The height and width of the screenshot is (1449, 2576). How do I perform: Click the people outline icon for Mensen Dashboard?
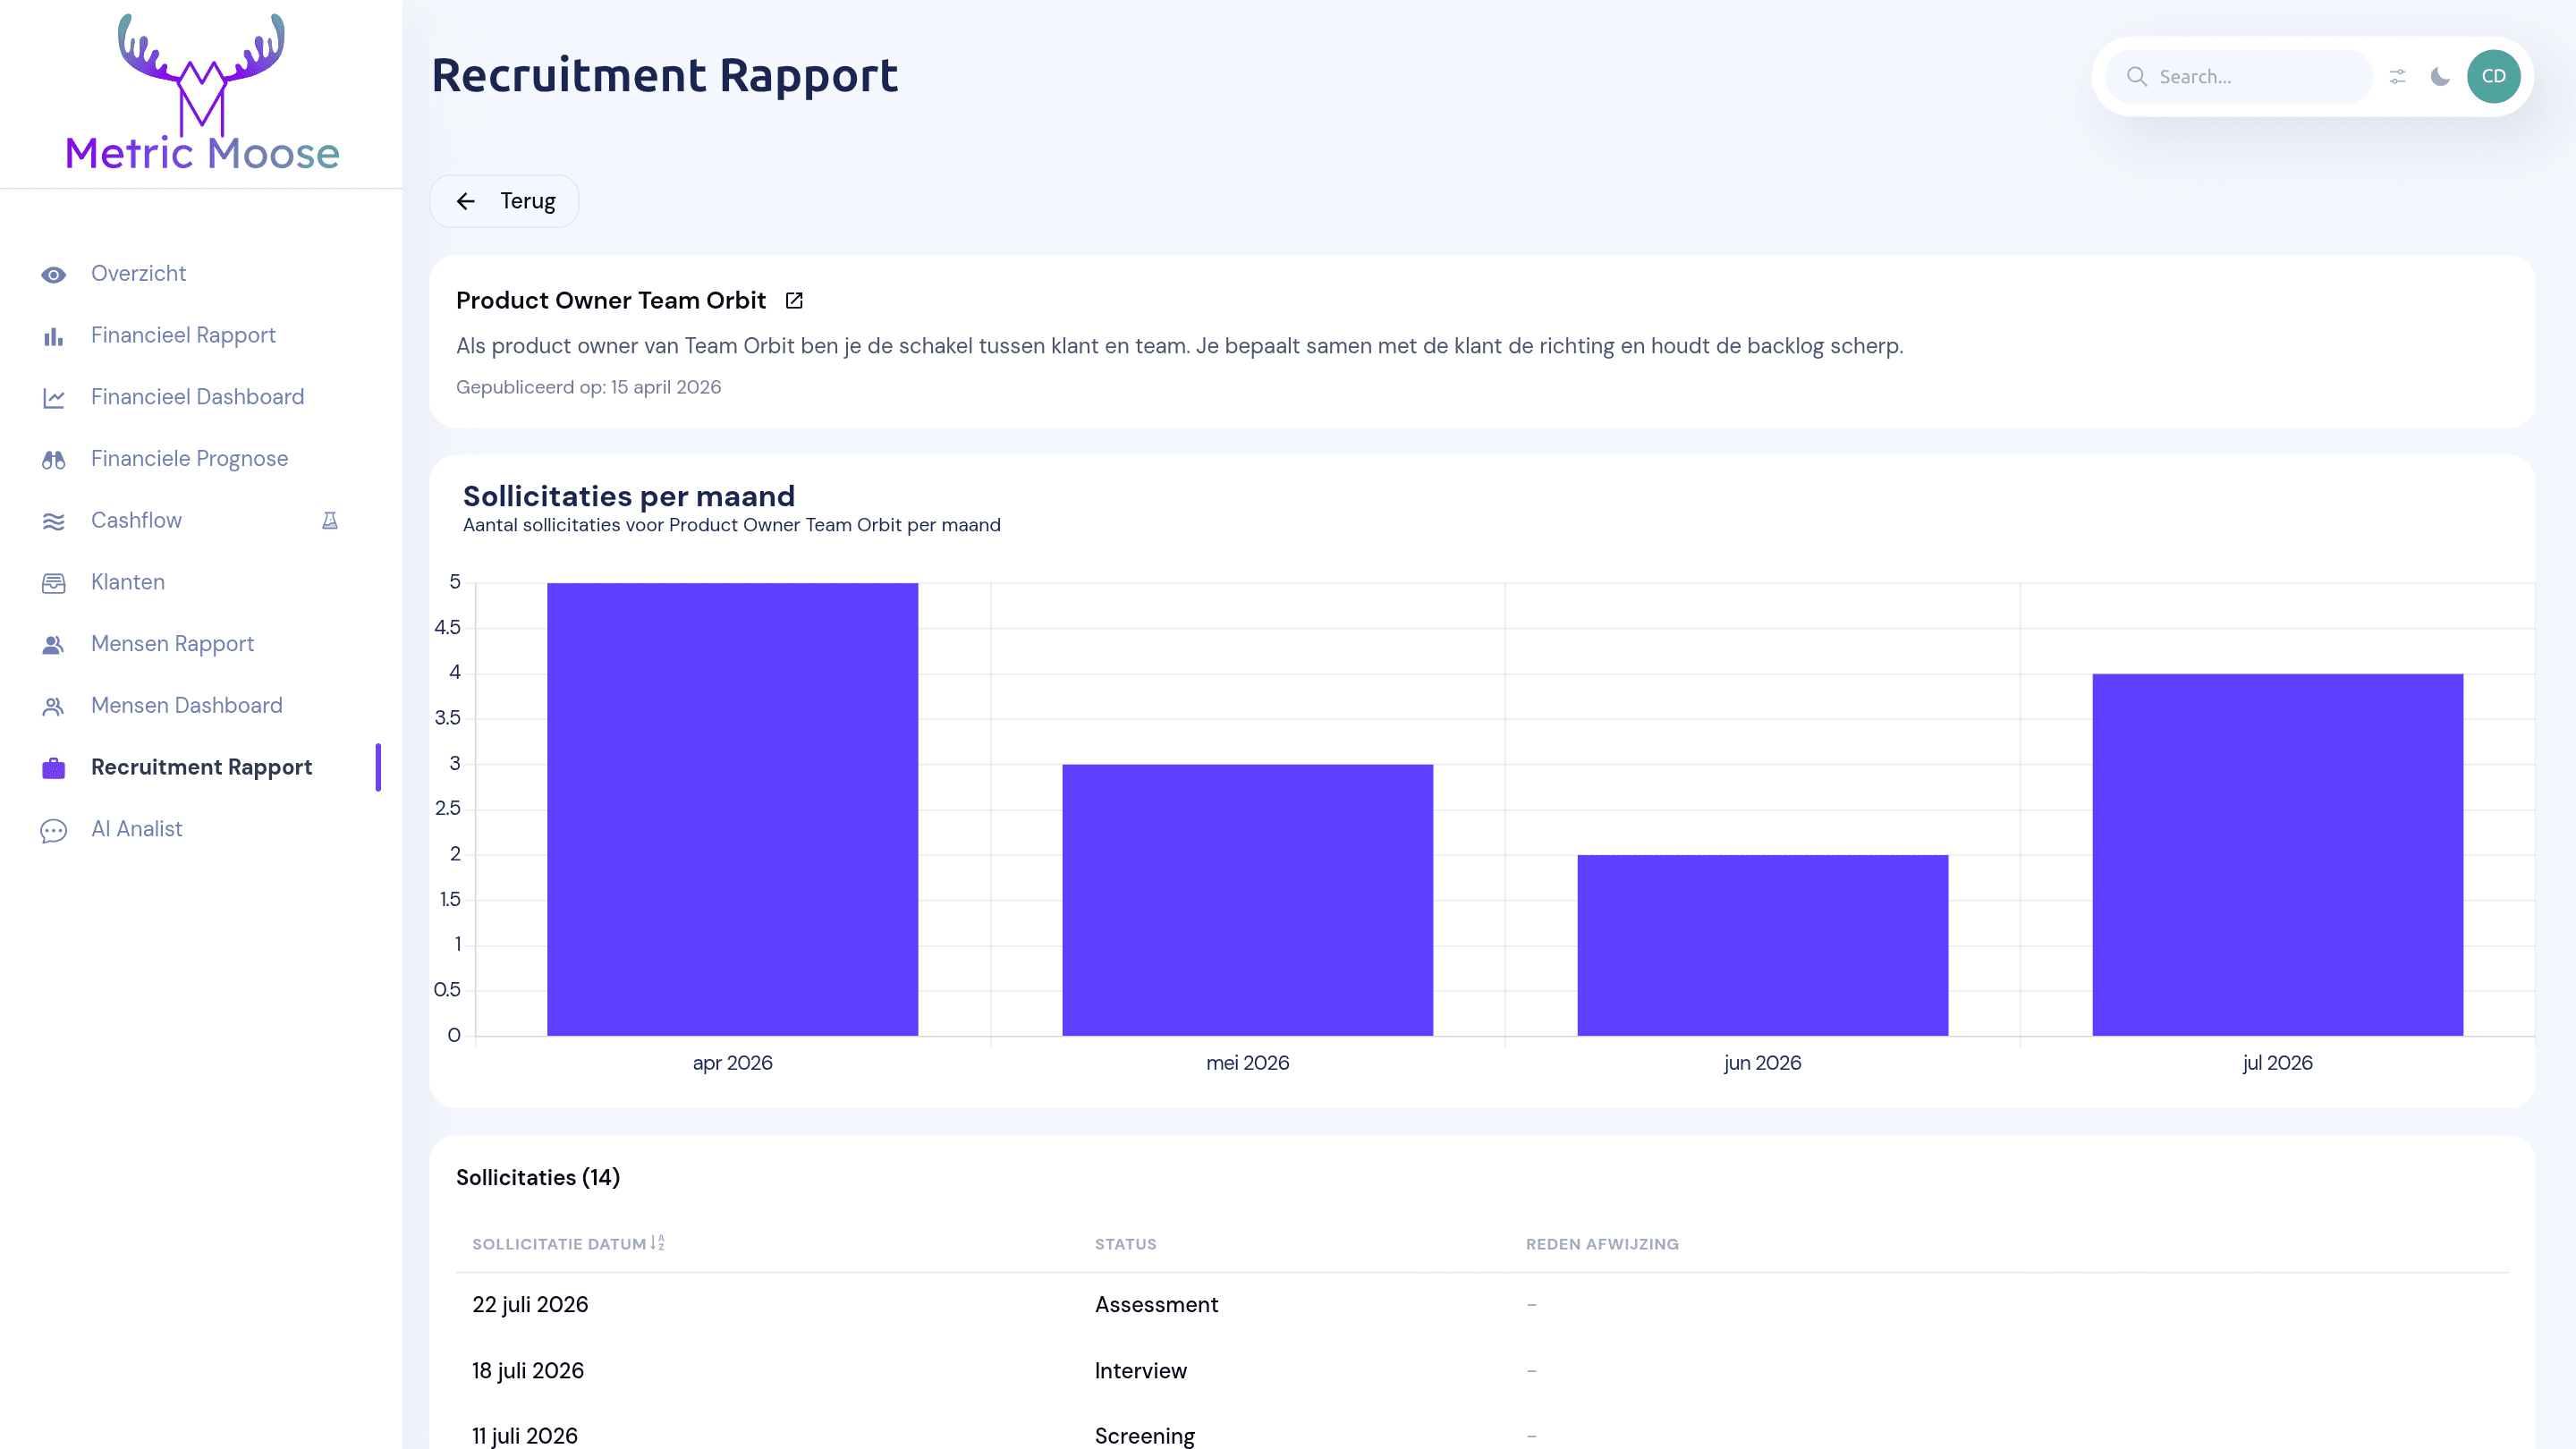(54, 707)
